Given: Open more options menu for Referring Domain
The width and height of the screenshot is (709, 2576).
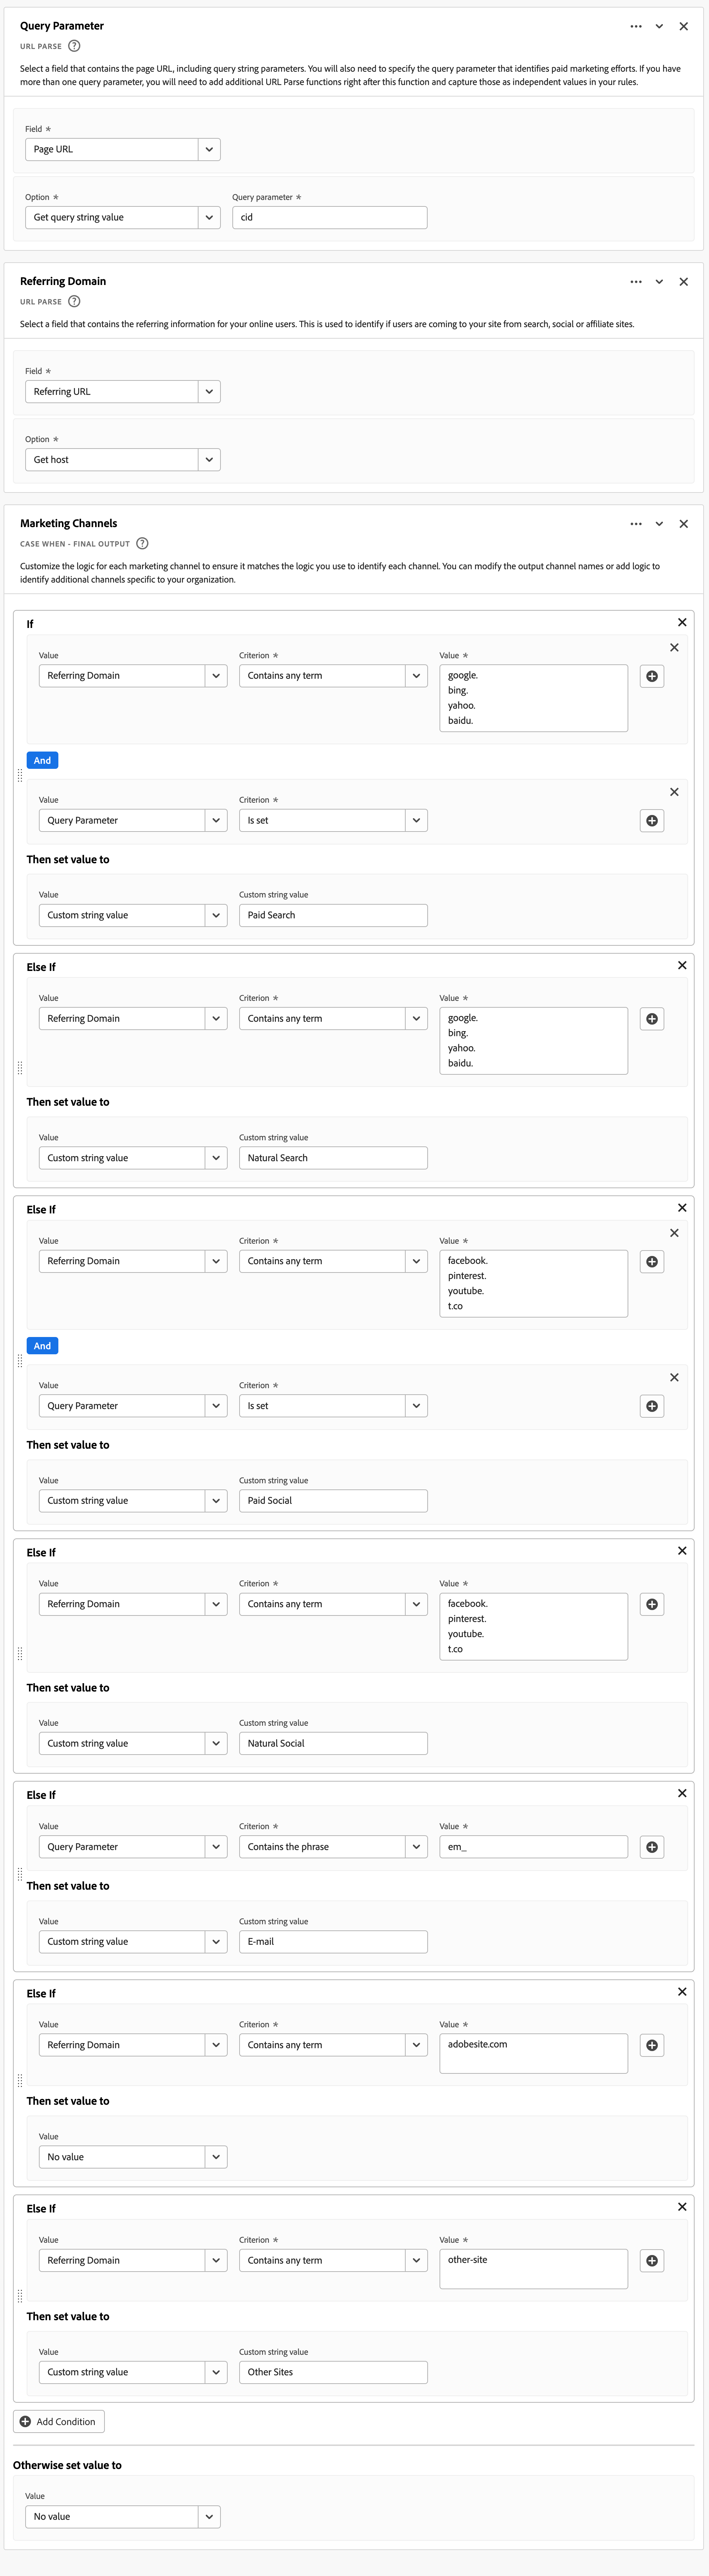Looking at the screenshot, I should click(636, 282).
